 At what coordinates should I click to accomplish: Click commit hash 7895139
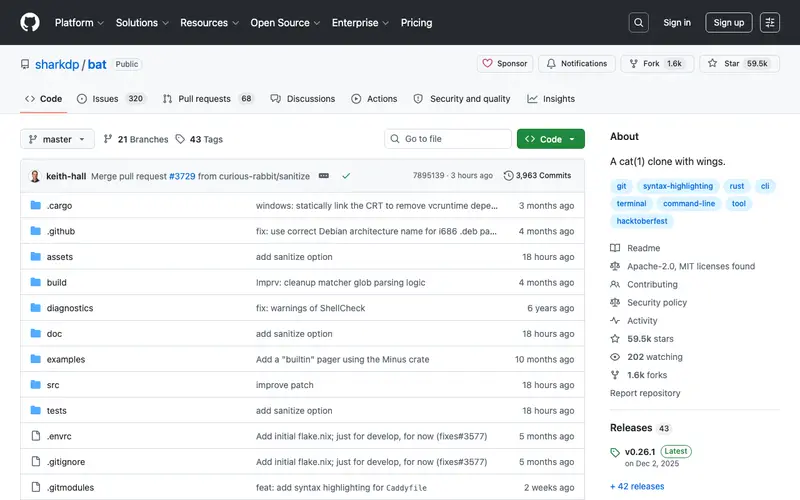pyautogui.click(x=429, y=176)
